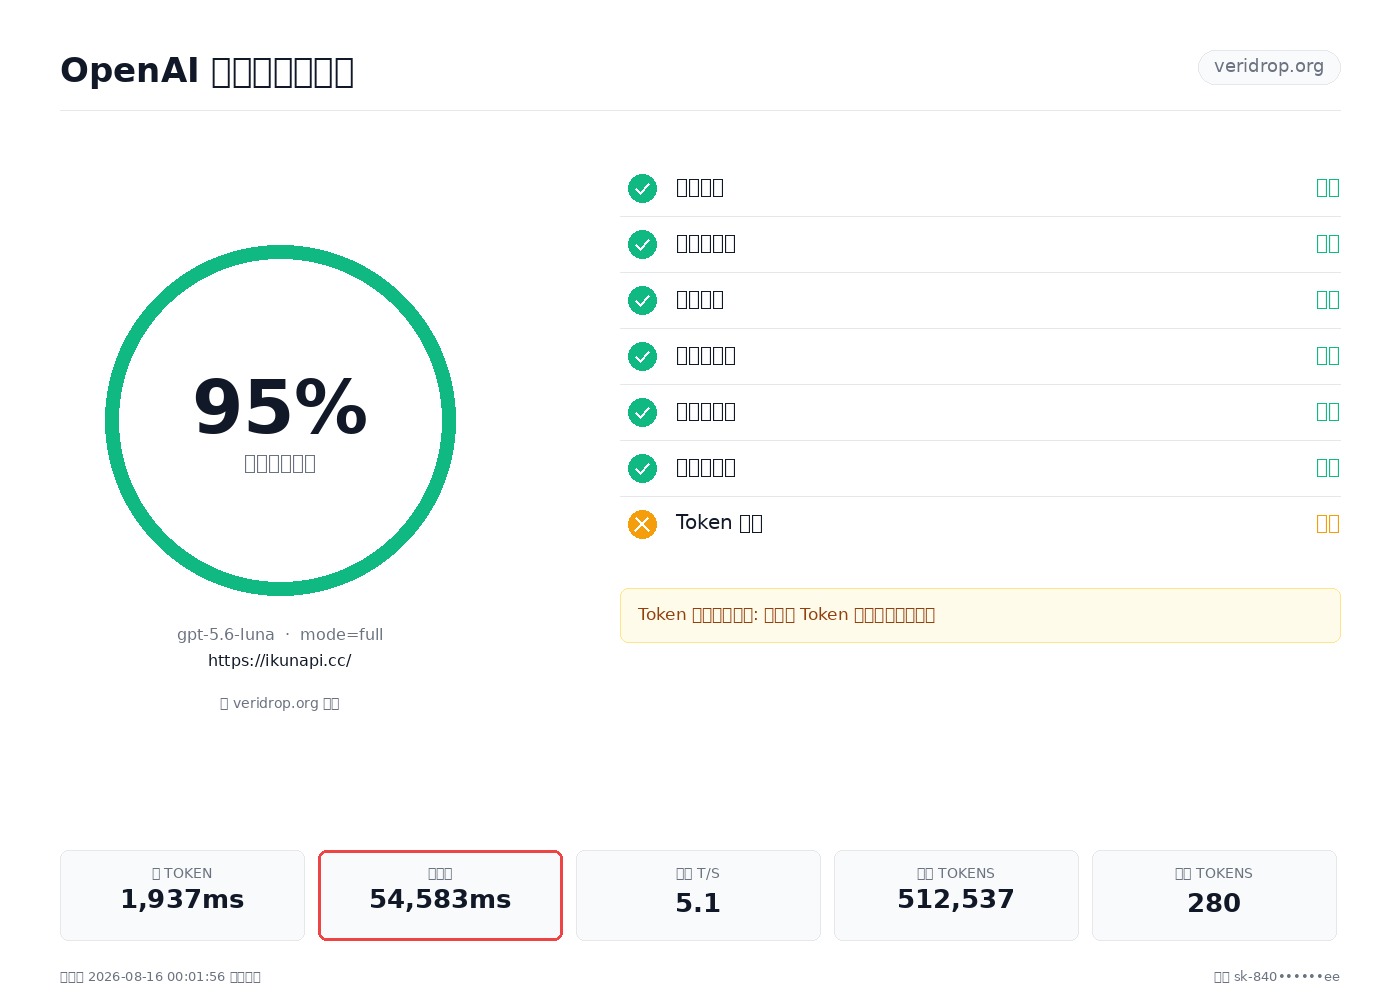The height and width of the screenshot is (1000, 1400).
Task: Click the green check icon in the first check row
Action: tap(642, 188)
